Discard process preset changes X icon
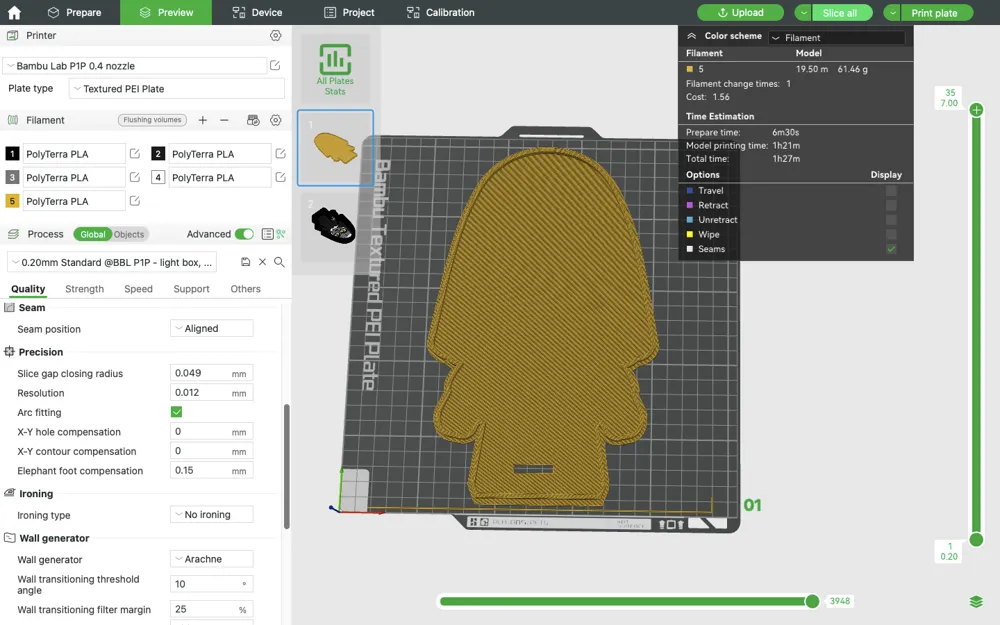Image resolution: width=1000 pixels, height=625 pixels. click(x=262, y=262)
